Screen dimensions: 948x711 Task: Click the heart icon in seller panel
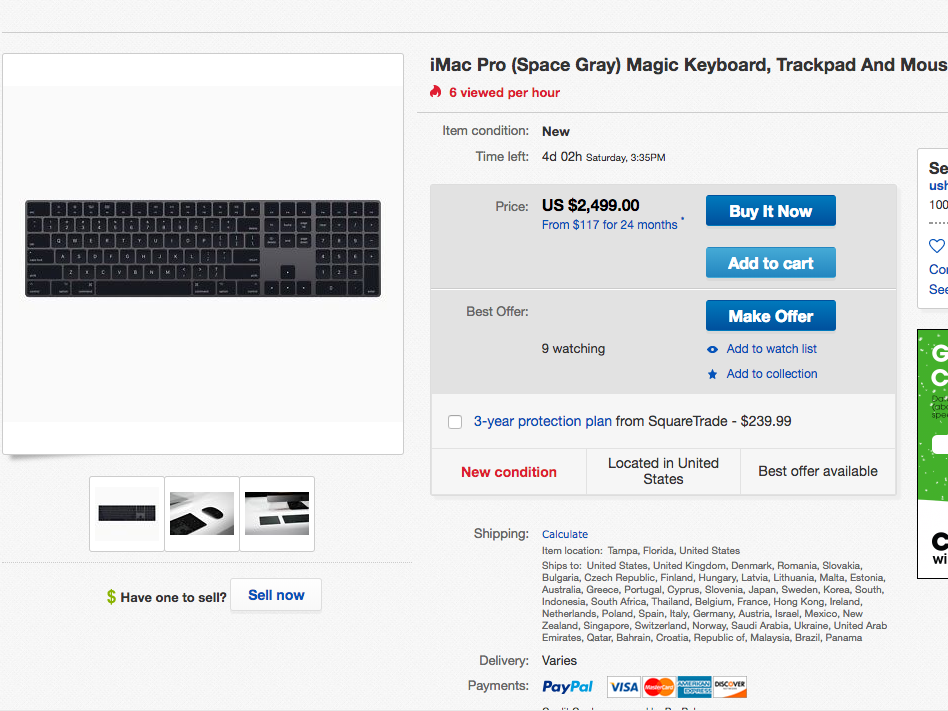[937, 245]
